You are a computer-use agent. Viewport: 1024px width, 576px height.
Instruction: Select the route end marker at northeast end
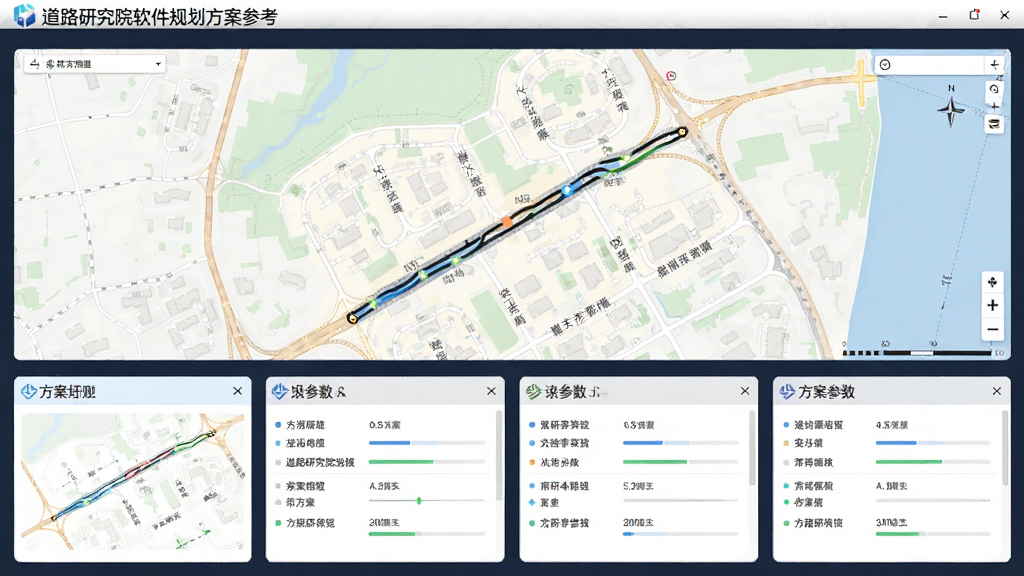click(682, 132)
